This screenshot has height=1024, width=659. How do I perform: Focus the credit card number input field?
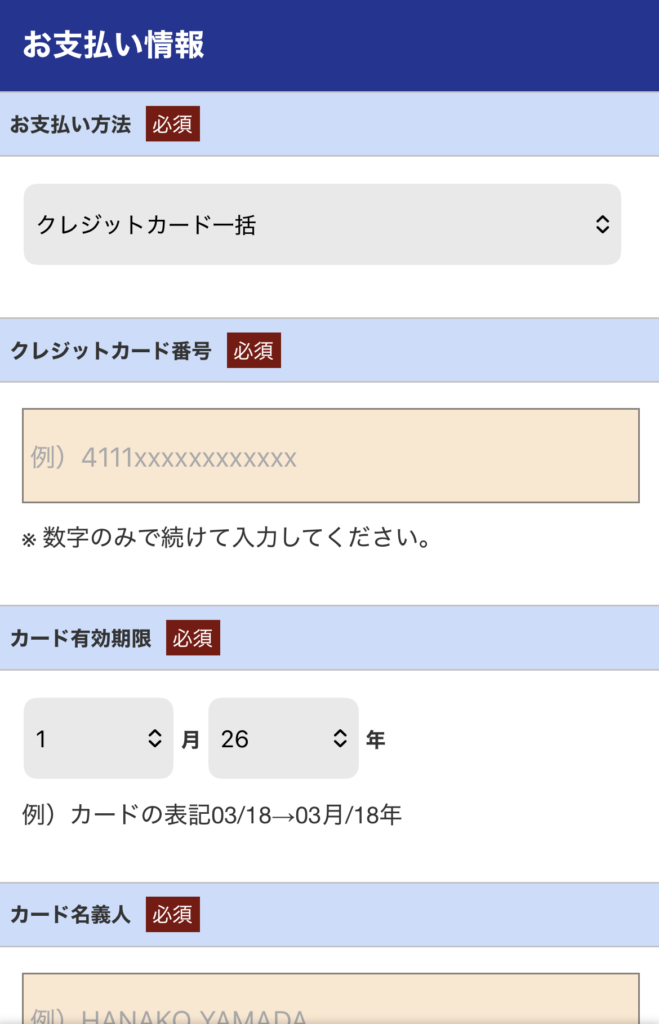point(330,456)
